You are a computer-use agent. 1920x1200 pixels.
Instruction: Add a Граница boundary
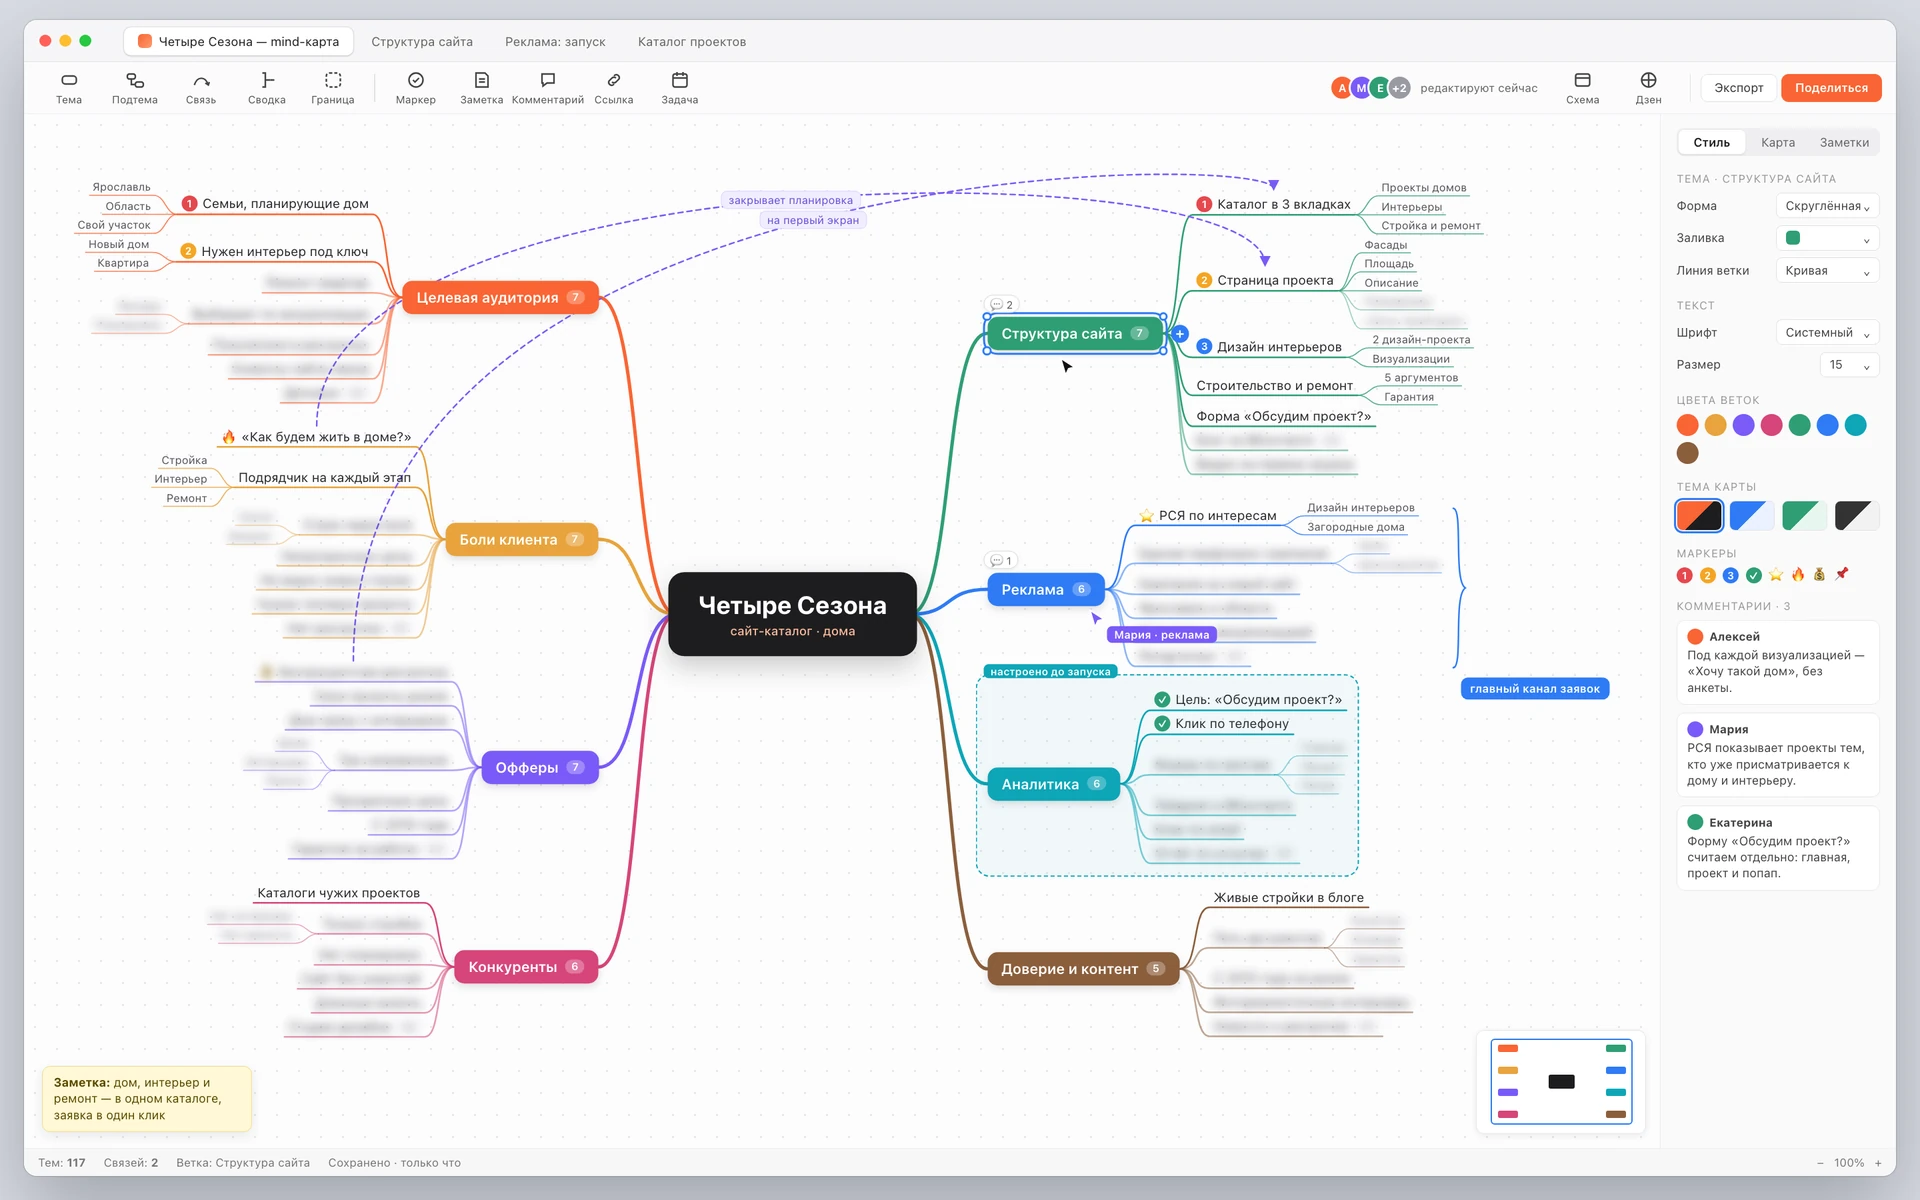pos(333,88)
